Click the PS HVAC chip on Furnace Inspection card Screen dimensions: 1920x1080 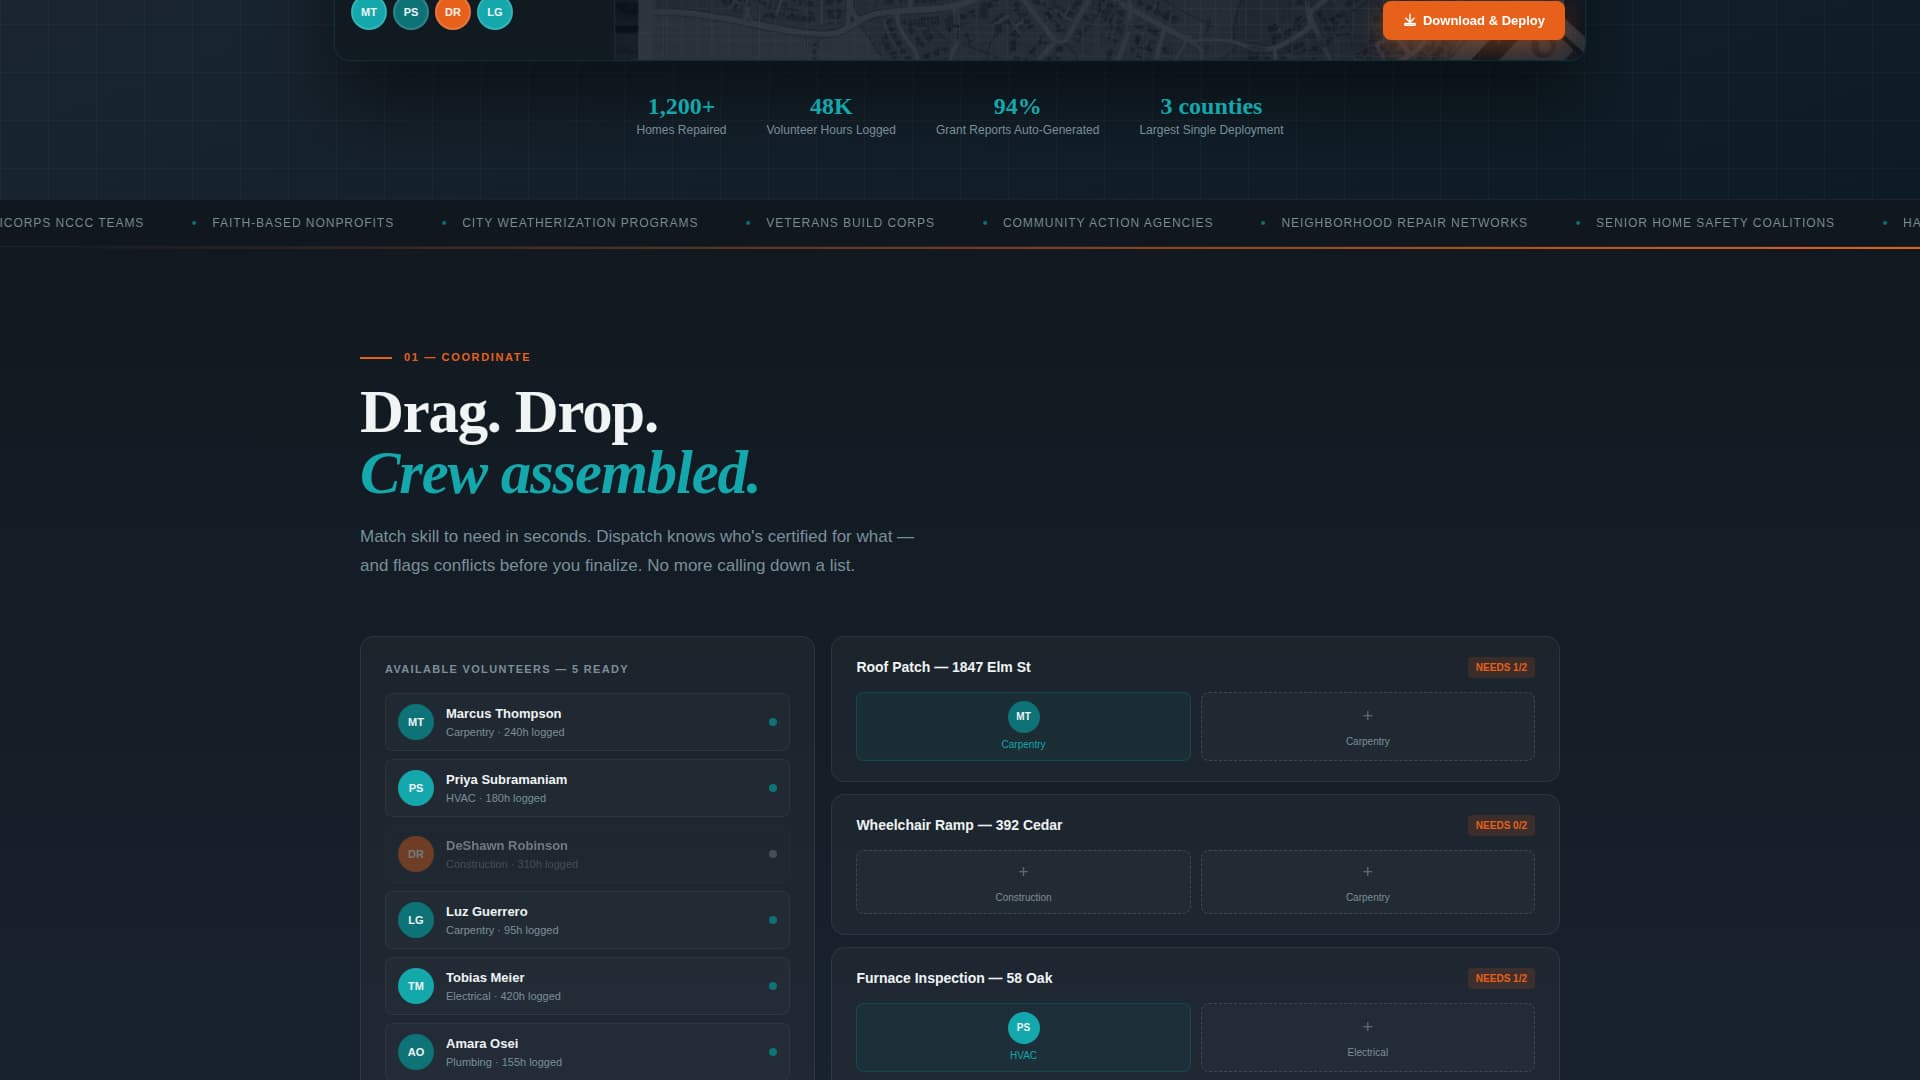click(x=1022, y=1037)
